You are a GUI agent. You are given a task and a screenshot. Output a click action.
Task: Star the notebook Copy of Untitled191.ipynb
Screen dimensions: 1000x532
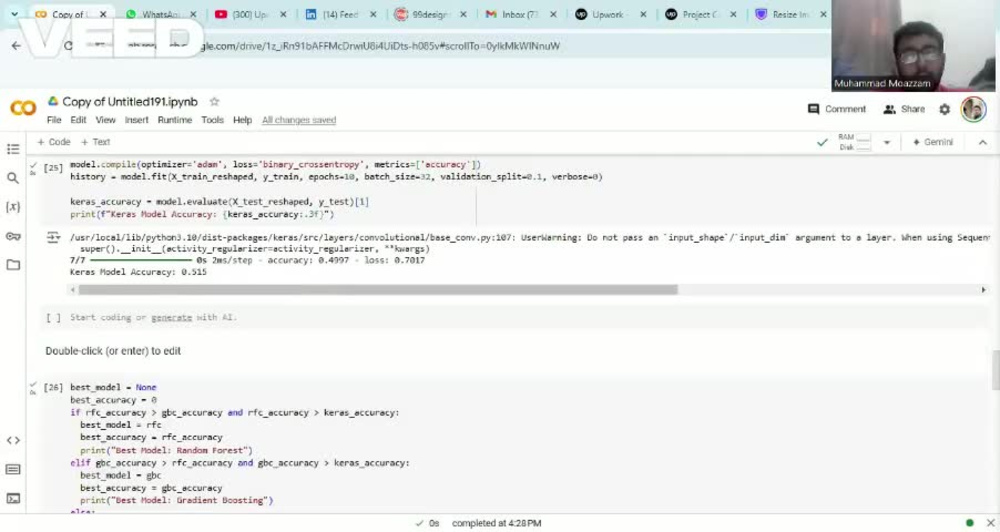[214, 101]
